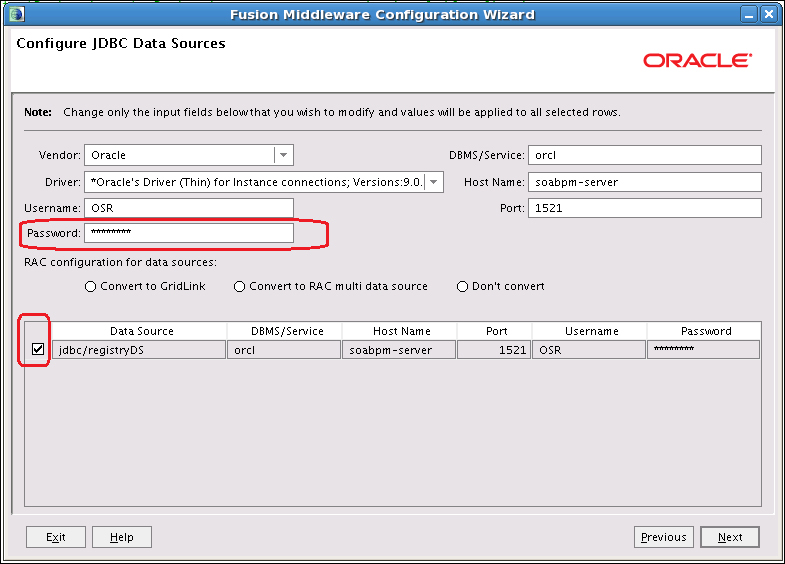
Task: Click the Host Name input field
Action: click(645, 182)
